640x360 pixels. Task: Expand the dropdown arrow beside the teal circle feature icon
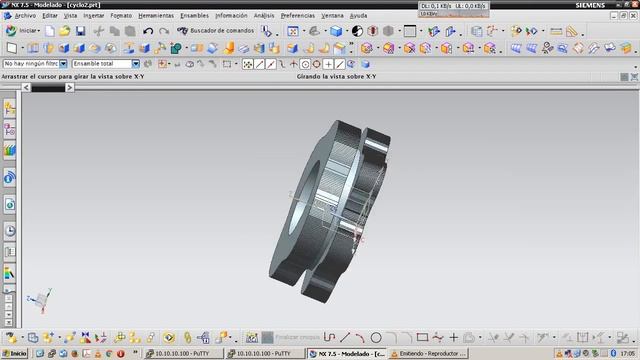pyautogui.click(x=187, y=49)
